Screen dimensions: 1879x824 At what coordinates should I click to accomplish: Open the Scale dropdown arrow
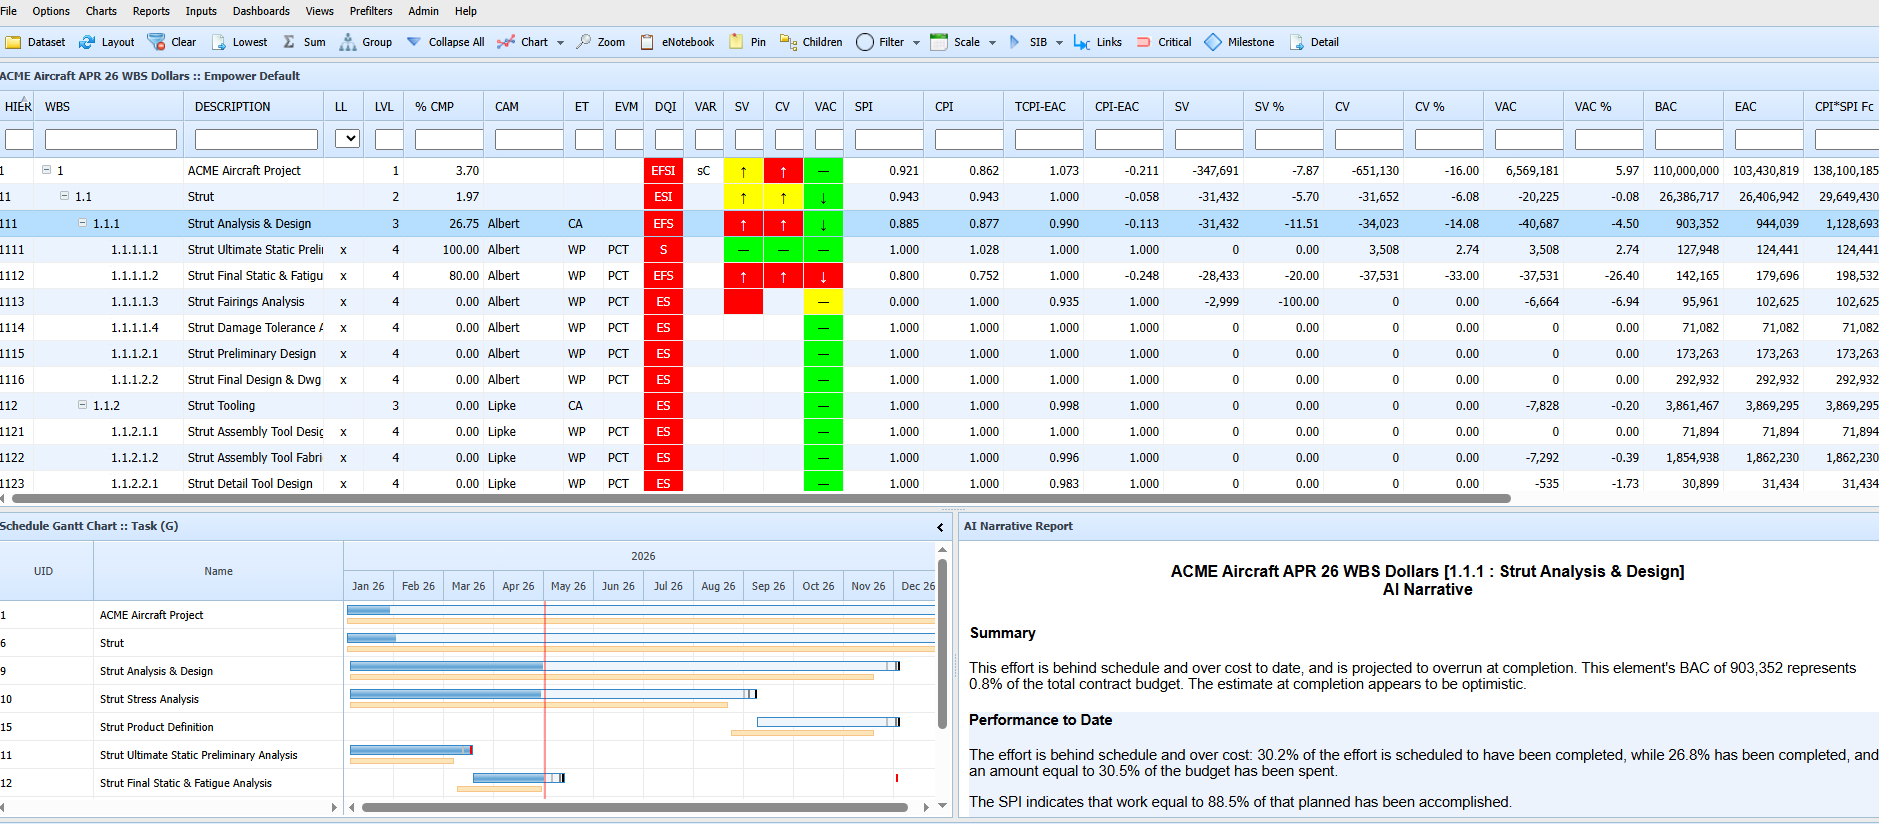pos(992,43)
